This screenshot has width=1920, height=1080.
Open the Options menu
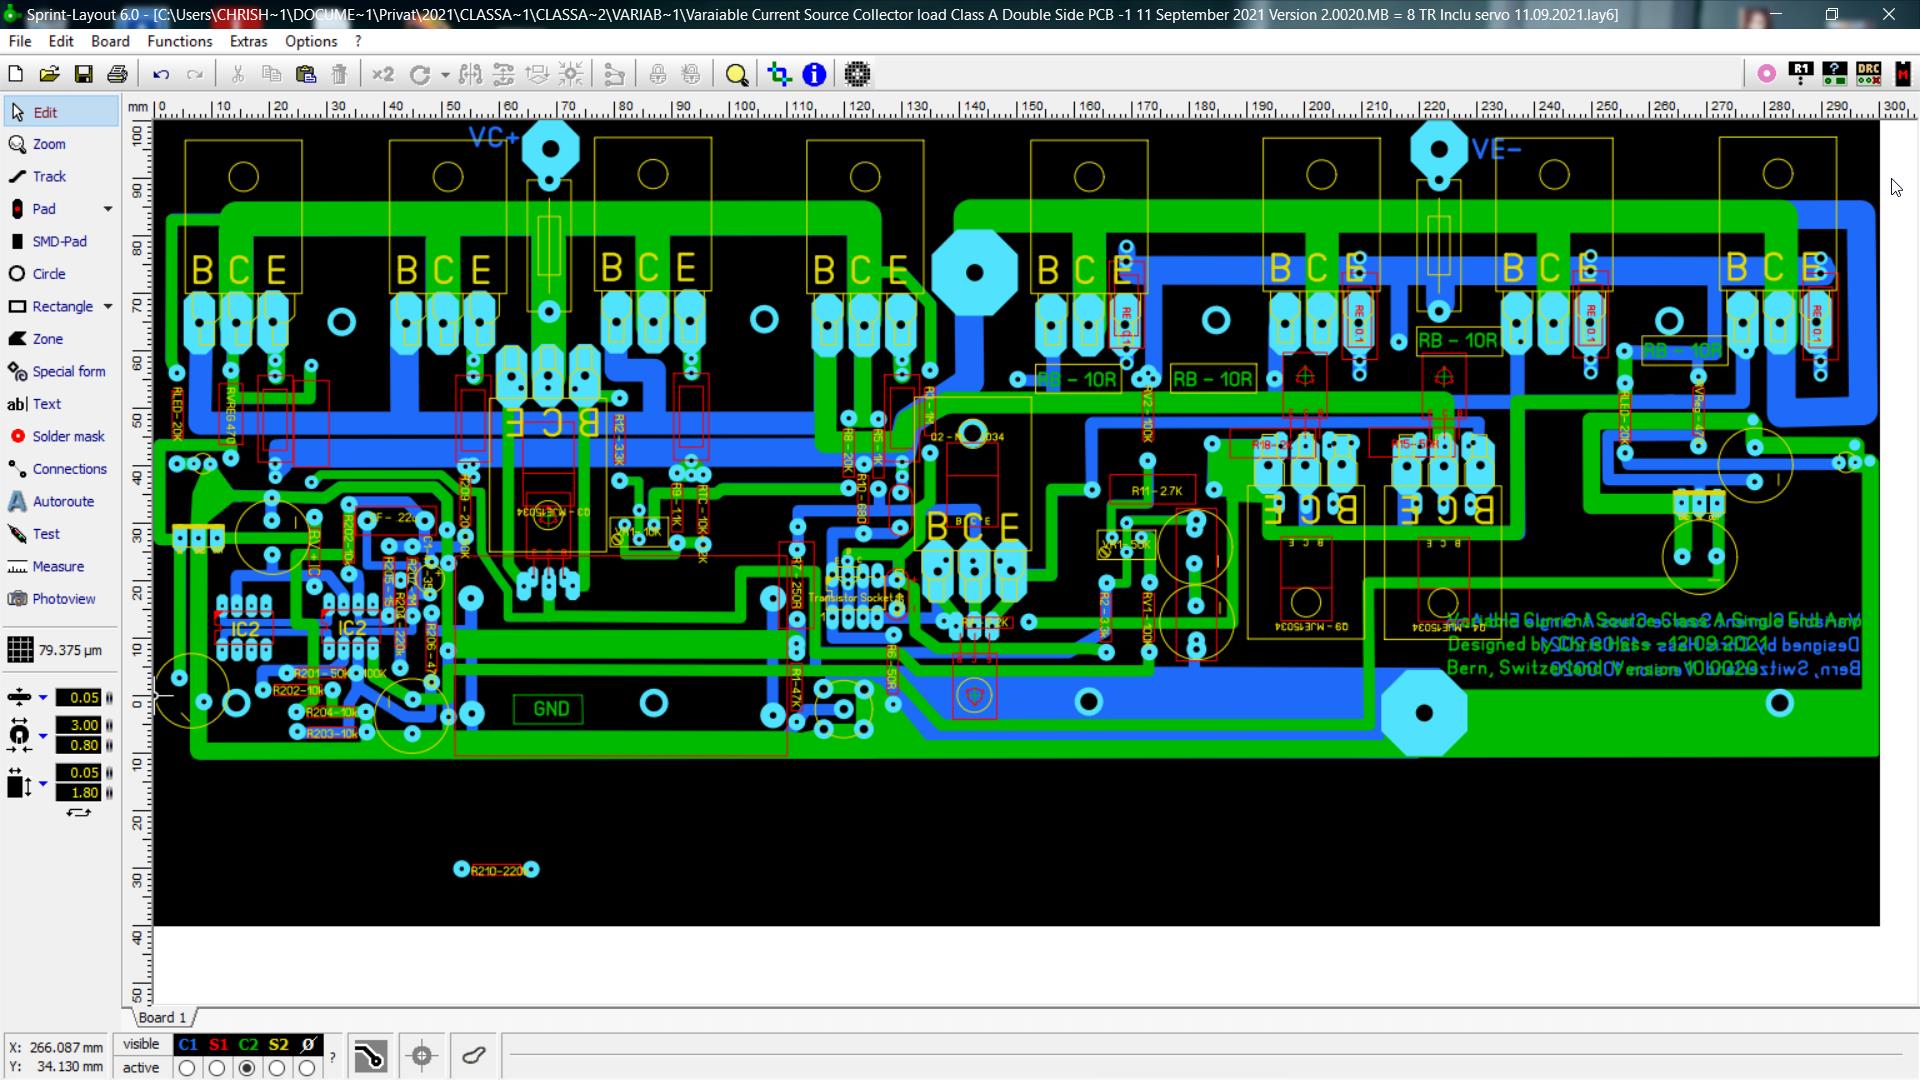[x=311, y=41]
